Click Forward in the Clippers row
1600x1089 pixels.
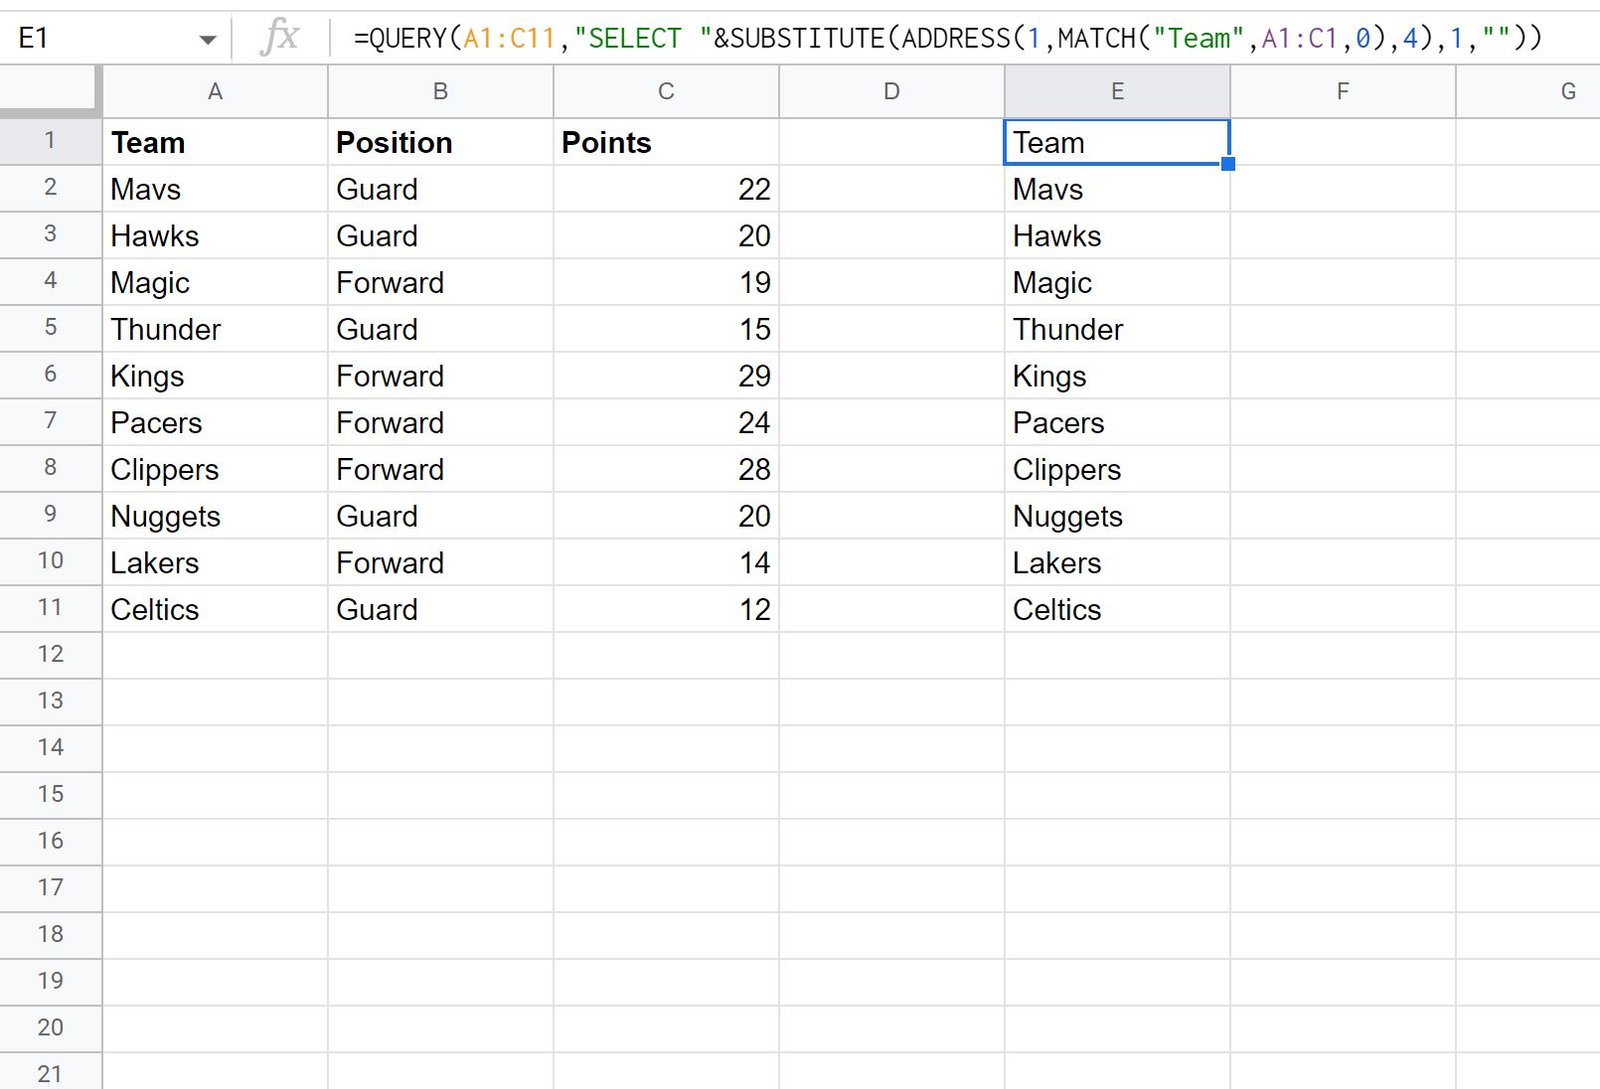(440, 469)
